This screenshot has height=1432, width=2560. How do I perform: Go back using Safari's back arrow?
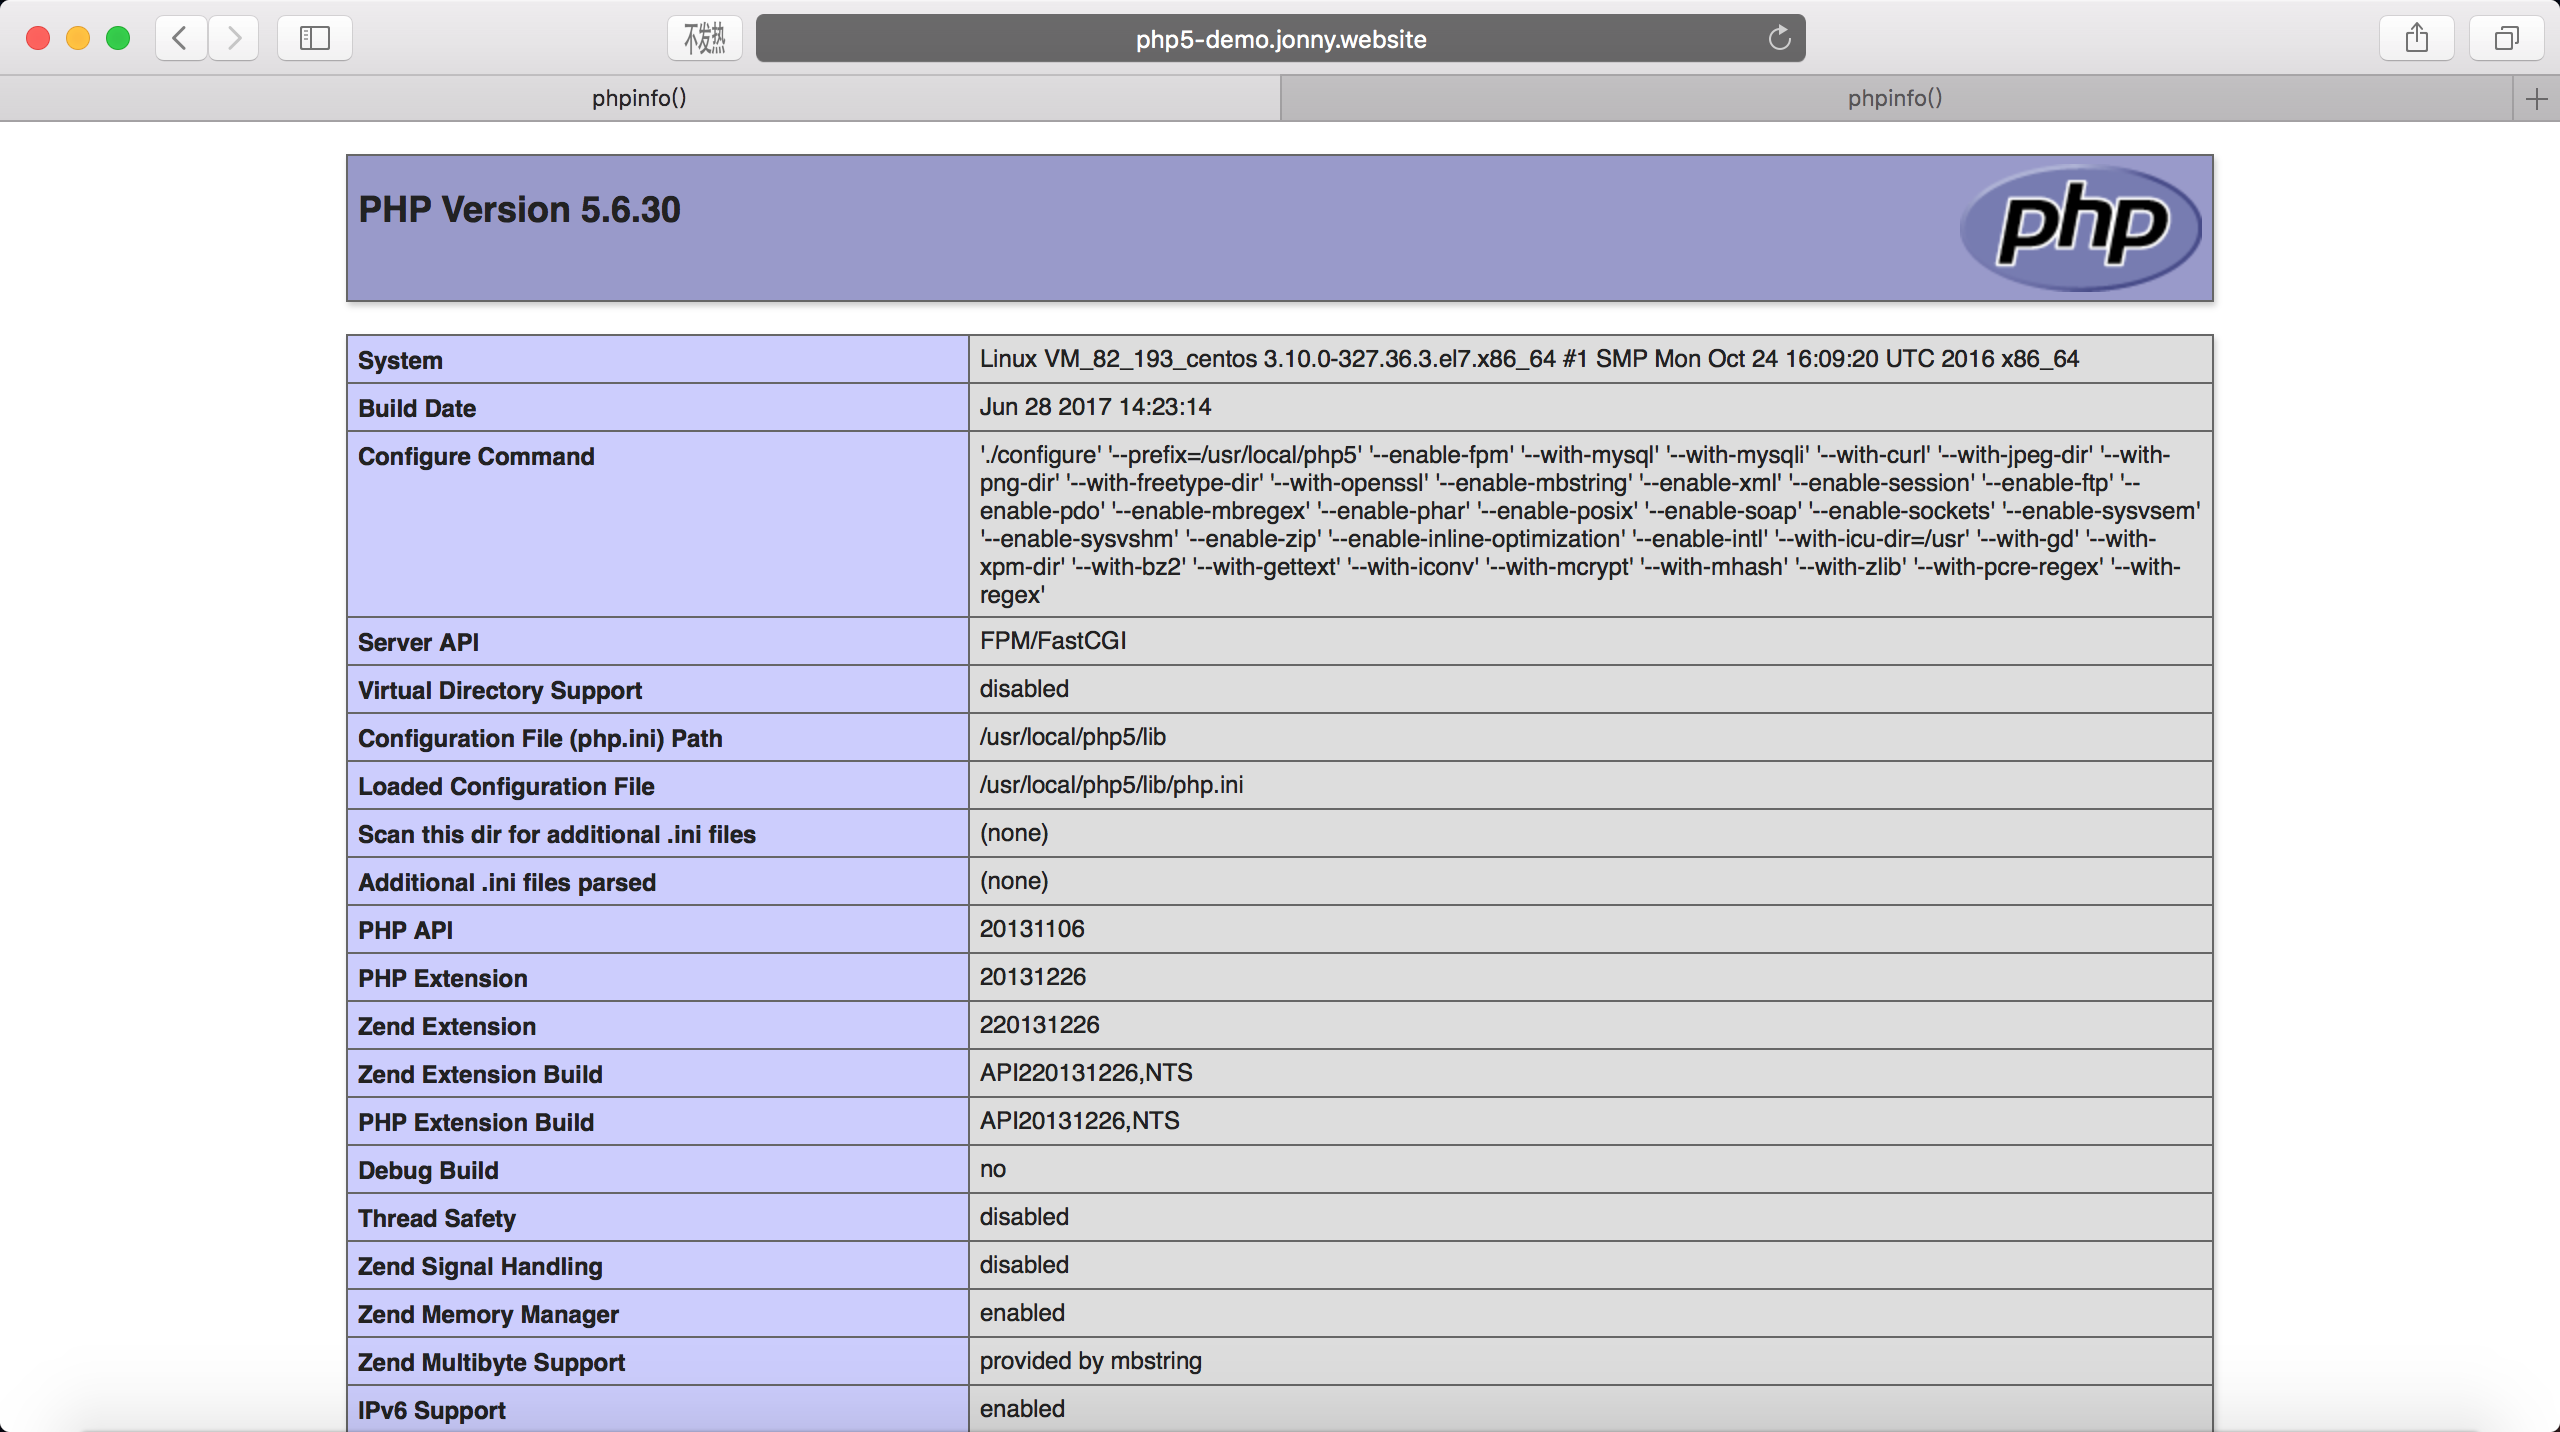tap(181, 38)
